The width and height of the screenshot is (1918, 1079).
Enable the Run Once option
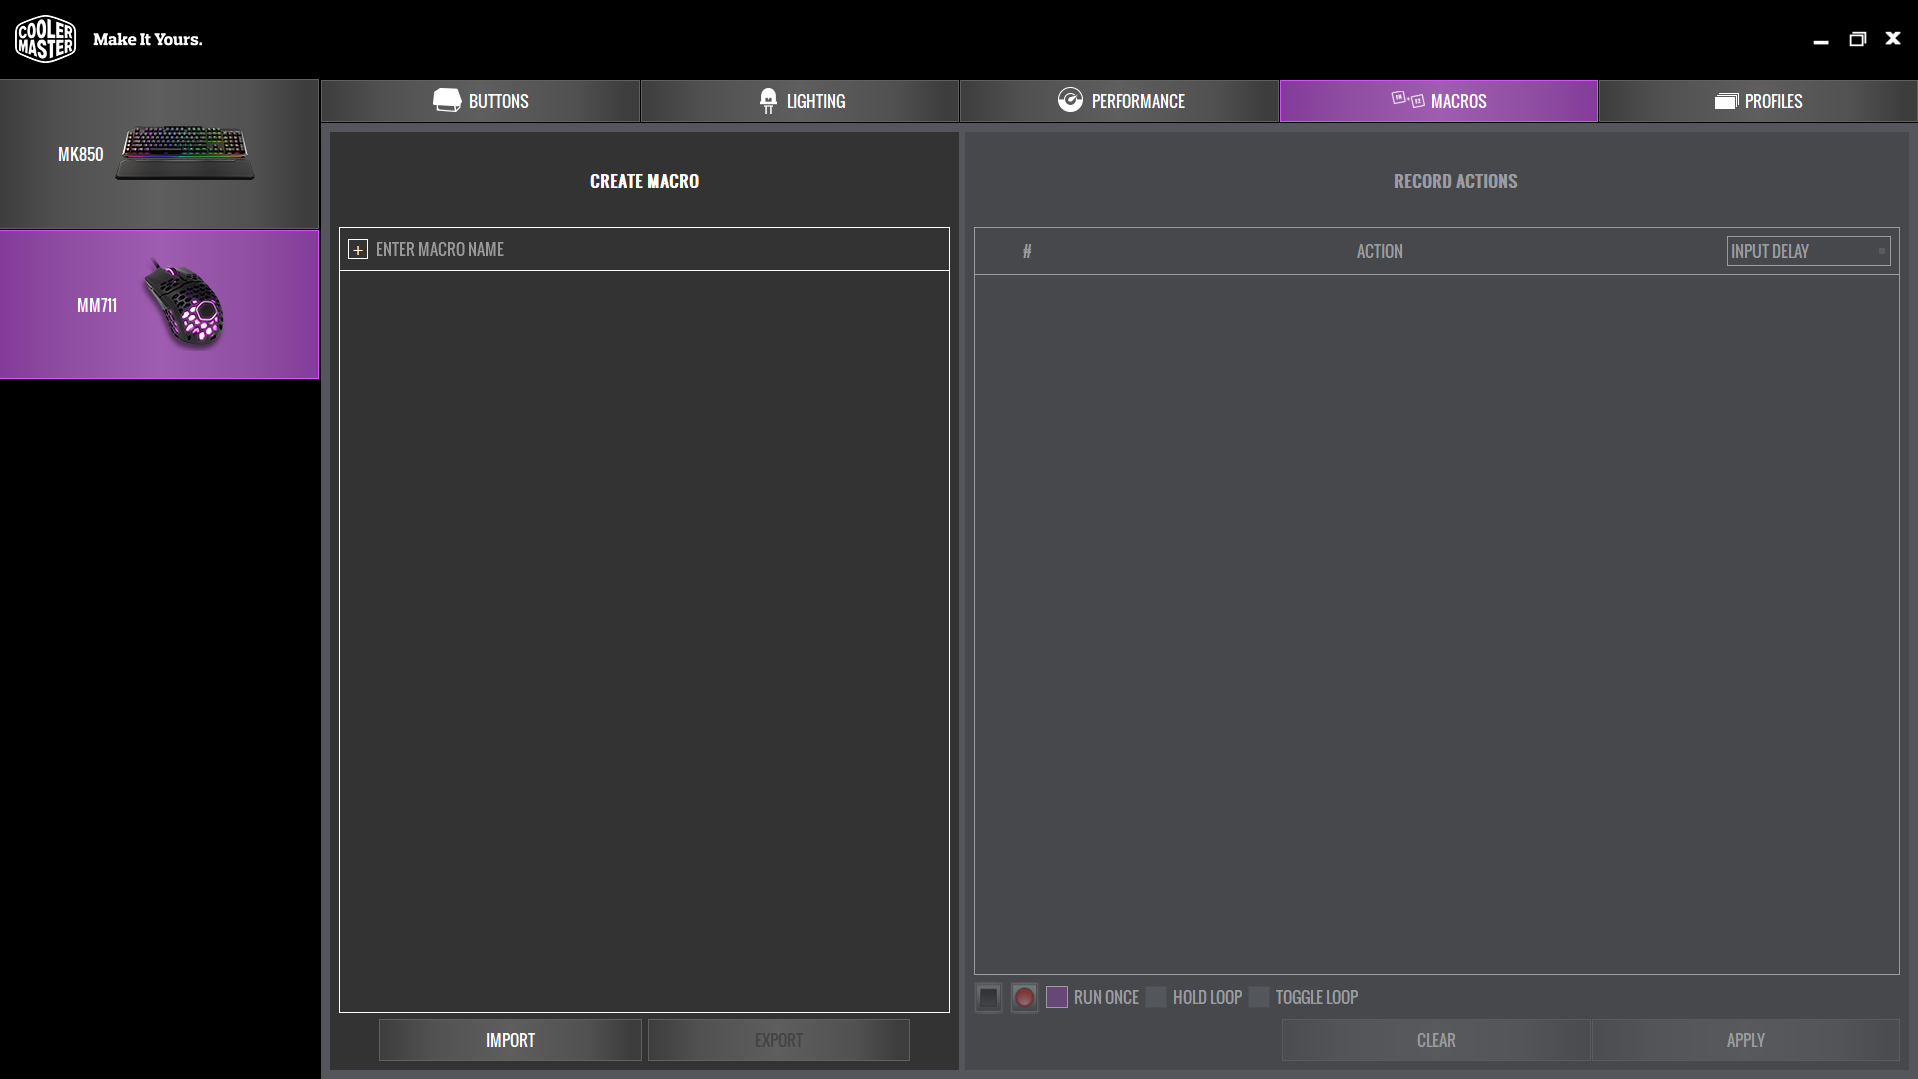click(1057, 997)
